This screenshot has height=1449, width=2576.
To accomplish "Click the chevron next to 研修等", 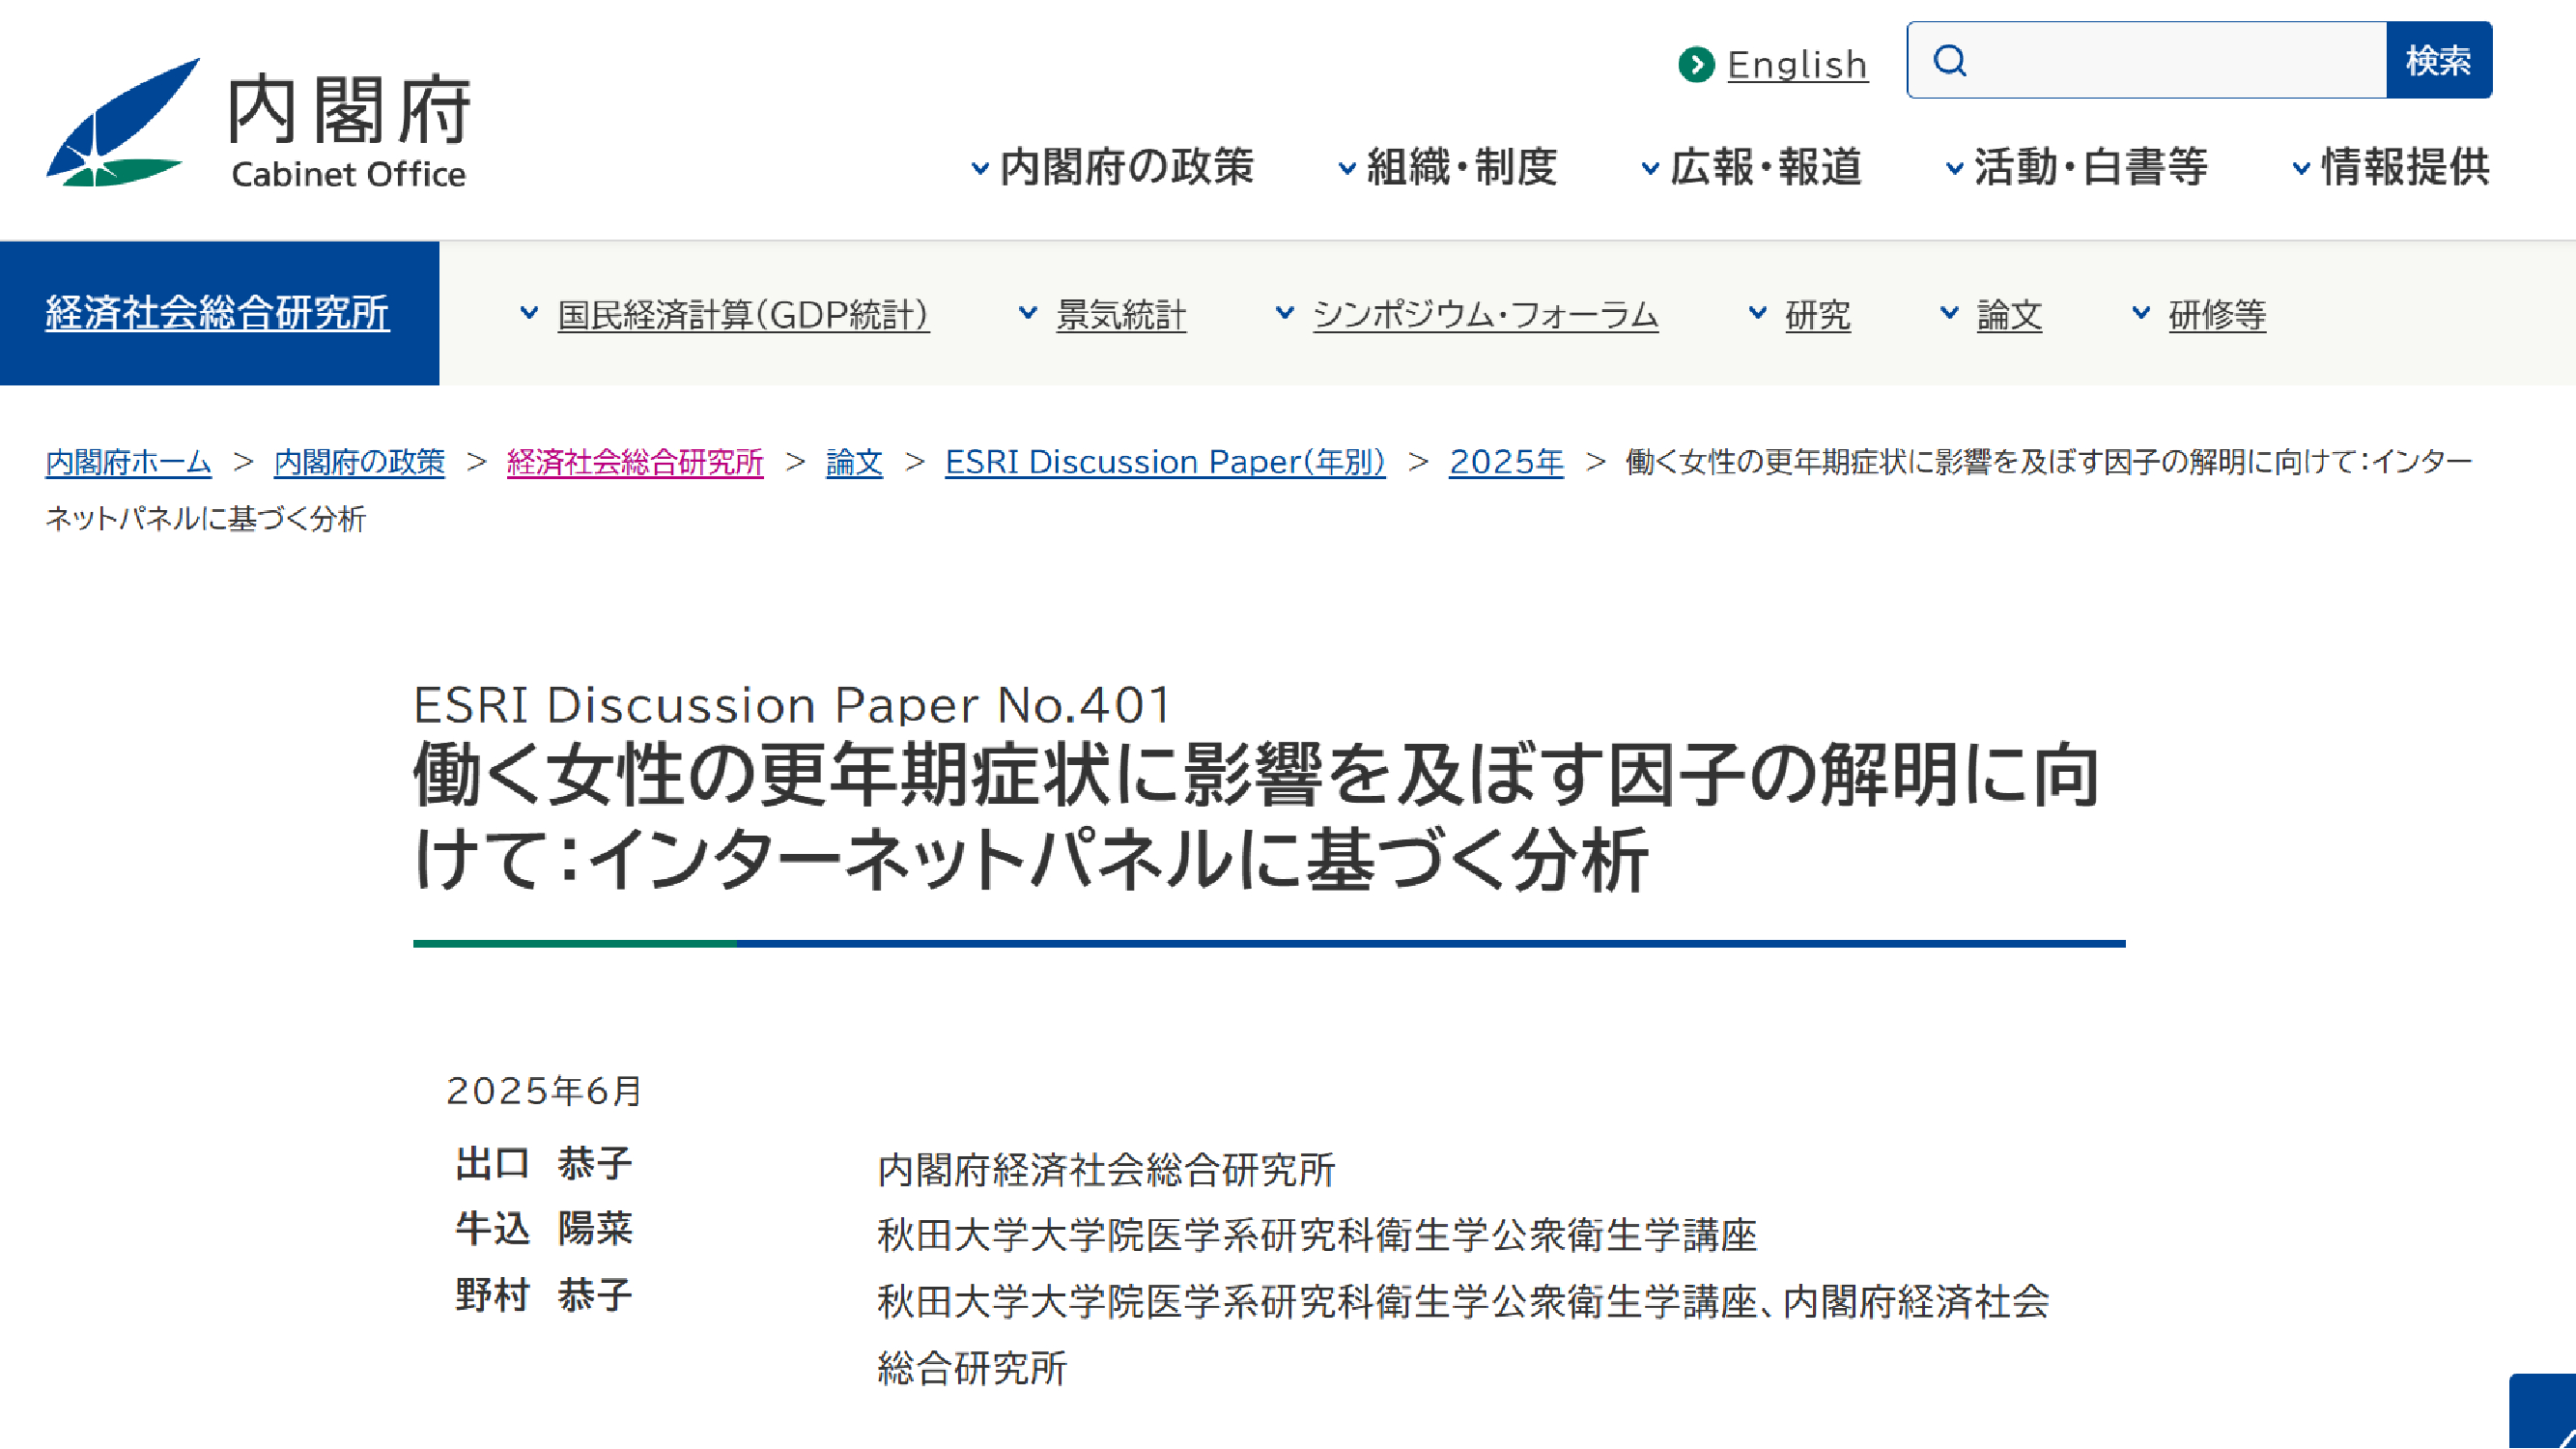I will pyautogui.click(x=2140, y=313).
